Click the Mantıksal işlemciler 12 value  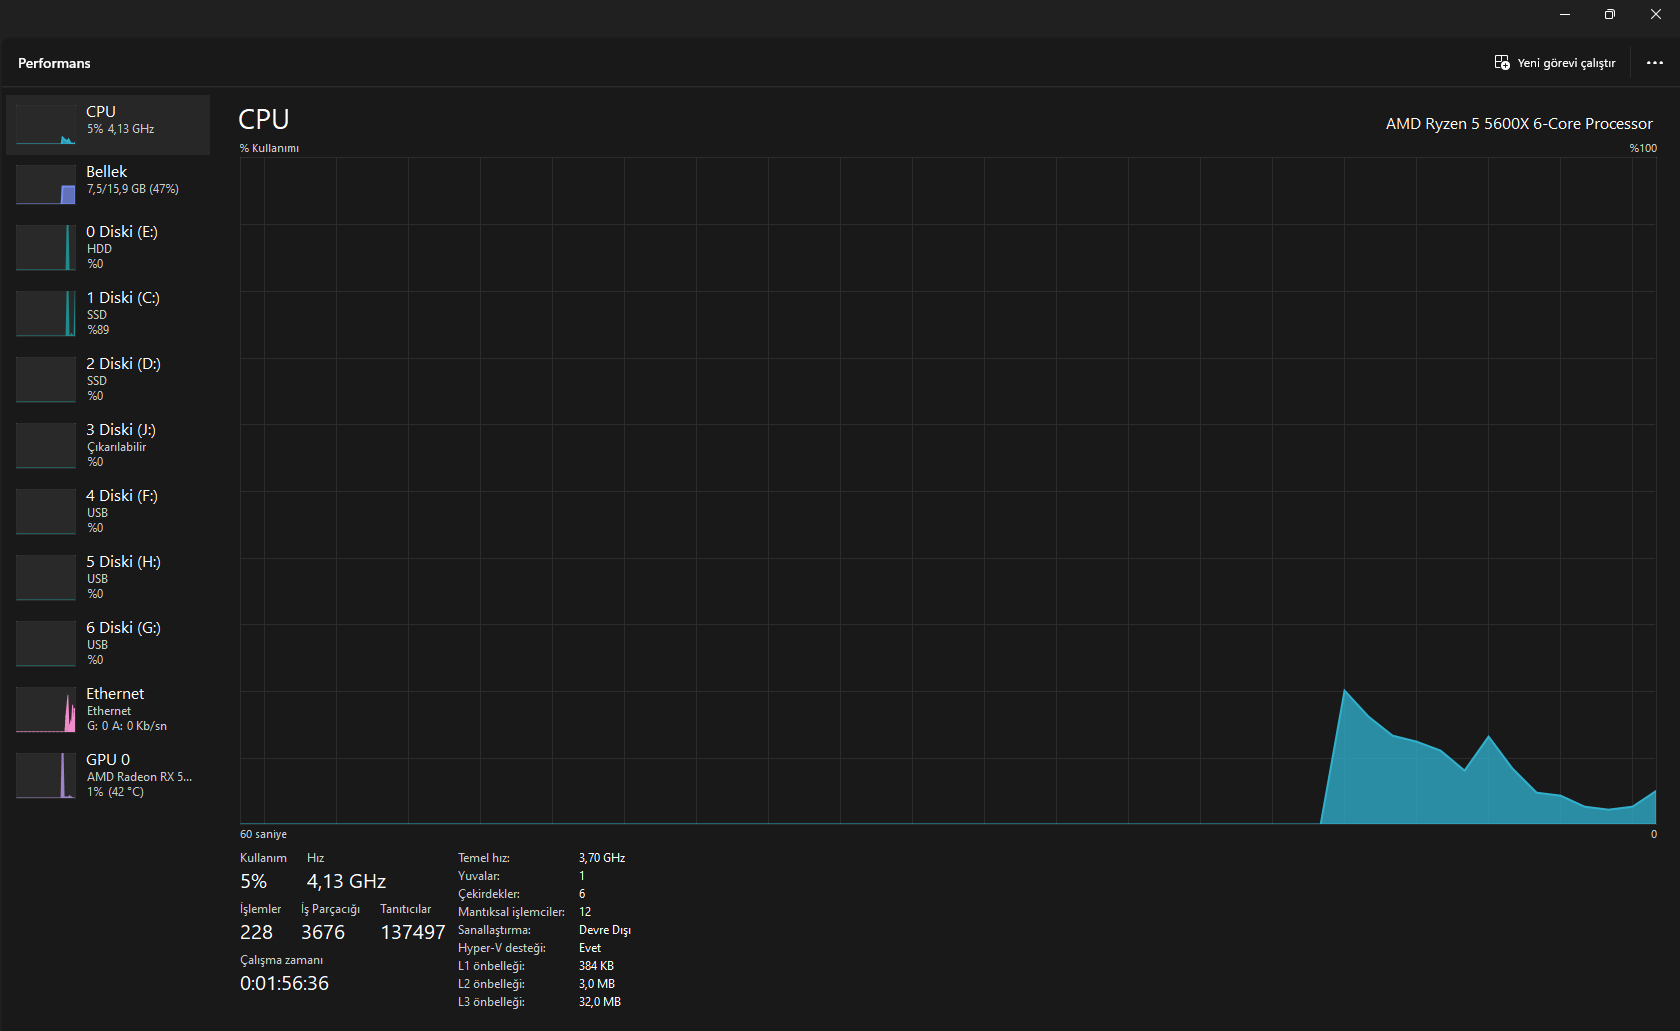(x=585, y=912)
